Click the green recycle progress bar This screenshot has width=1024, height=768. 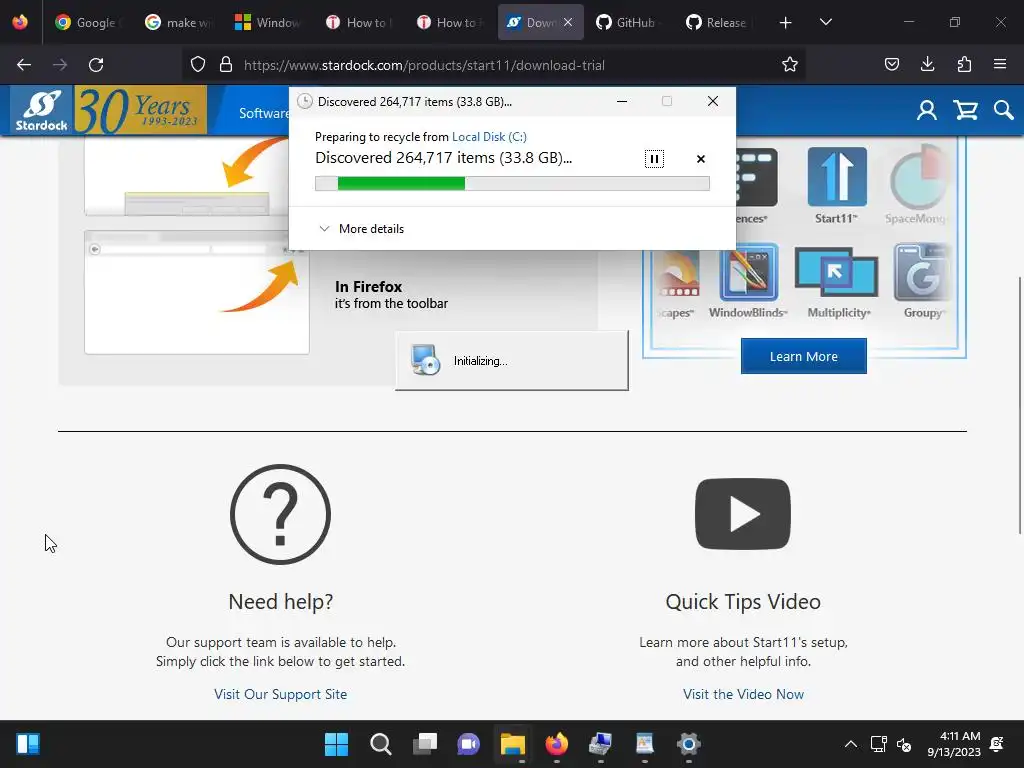(x=512, y=184)
